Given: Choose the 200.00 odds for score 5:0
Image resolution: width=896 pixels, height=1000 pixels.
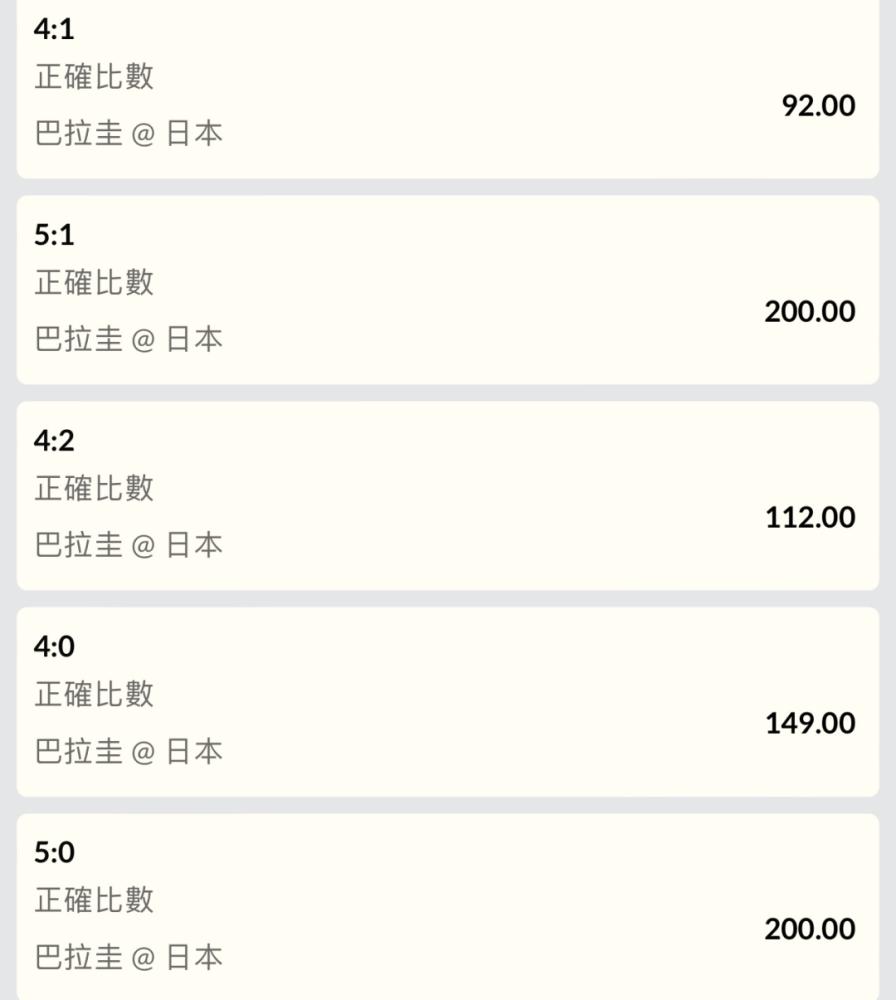Looking at the screenshot, I should click(x=810, y=930).
